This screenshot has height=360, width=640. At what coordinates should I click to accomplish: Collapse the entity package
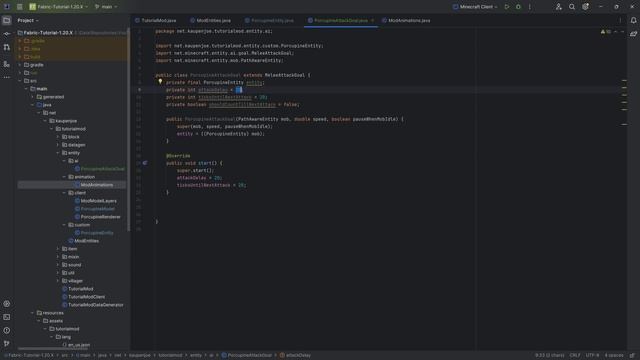click(58, 153)
